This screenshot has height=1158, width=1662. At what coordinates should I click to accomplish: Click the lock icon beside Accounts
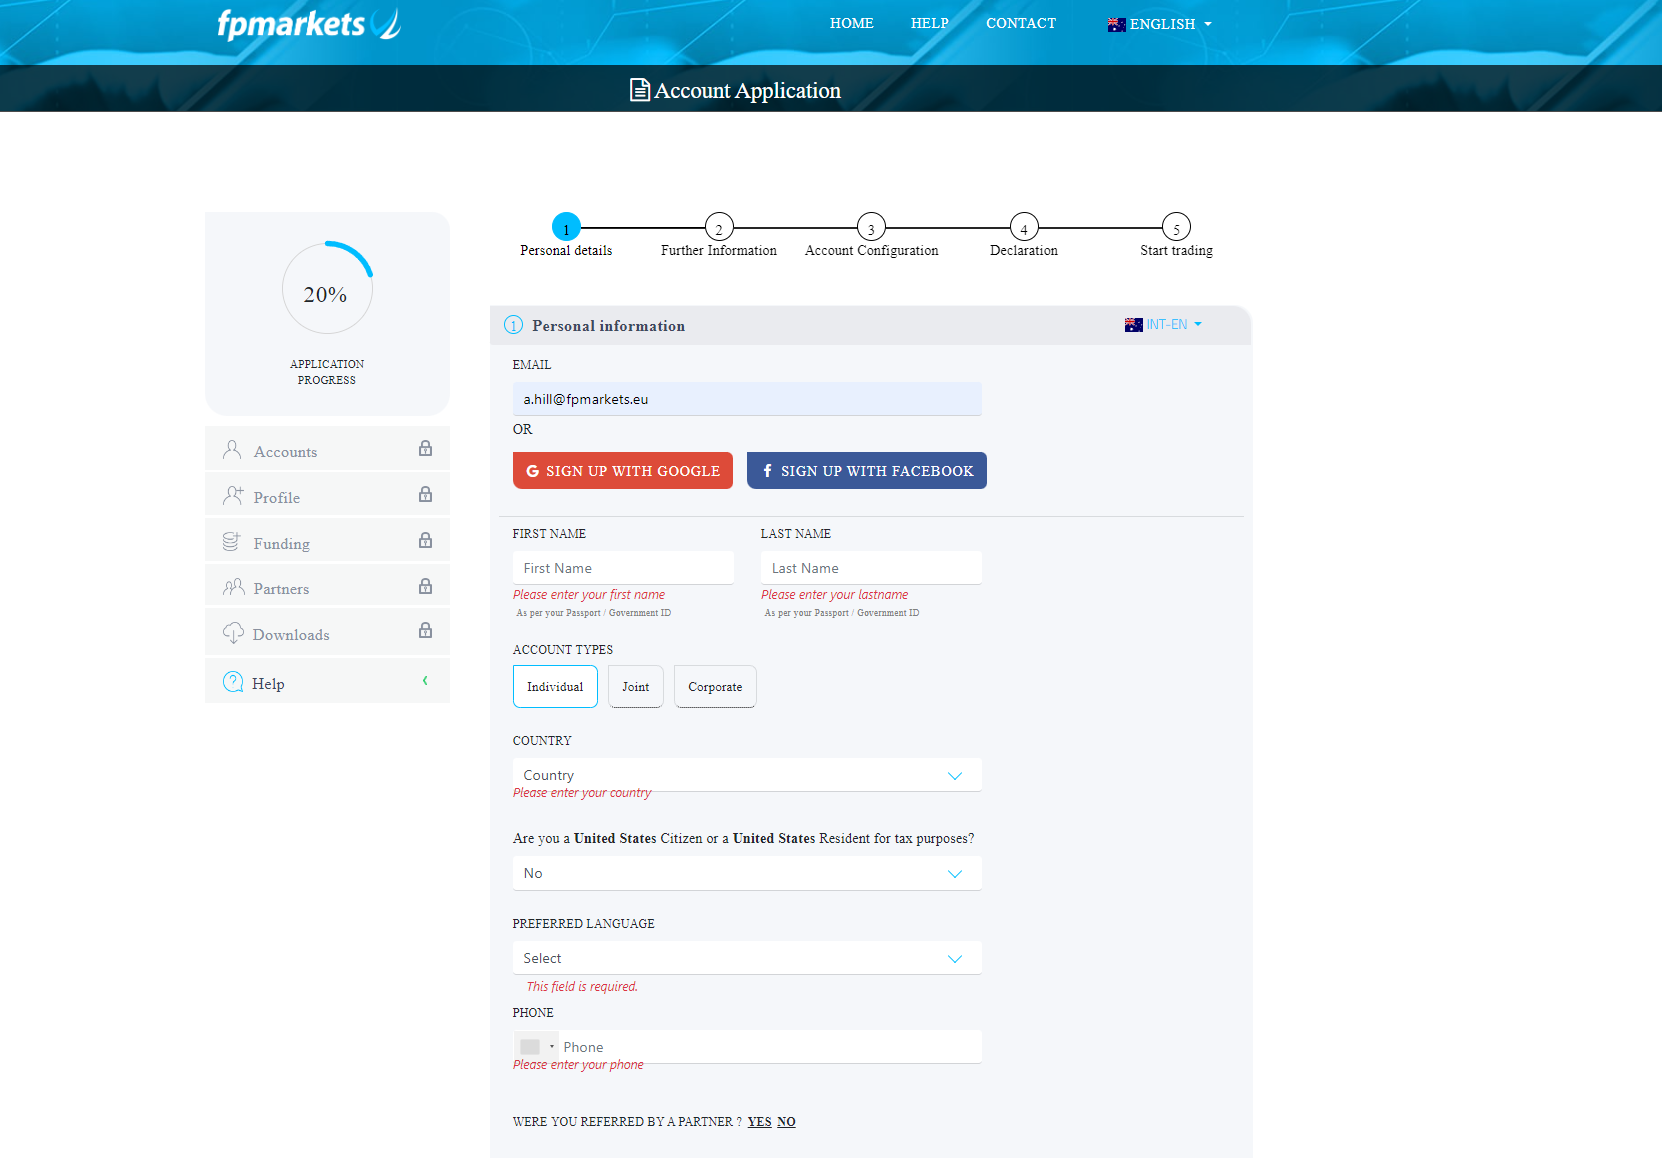425,449
